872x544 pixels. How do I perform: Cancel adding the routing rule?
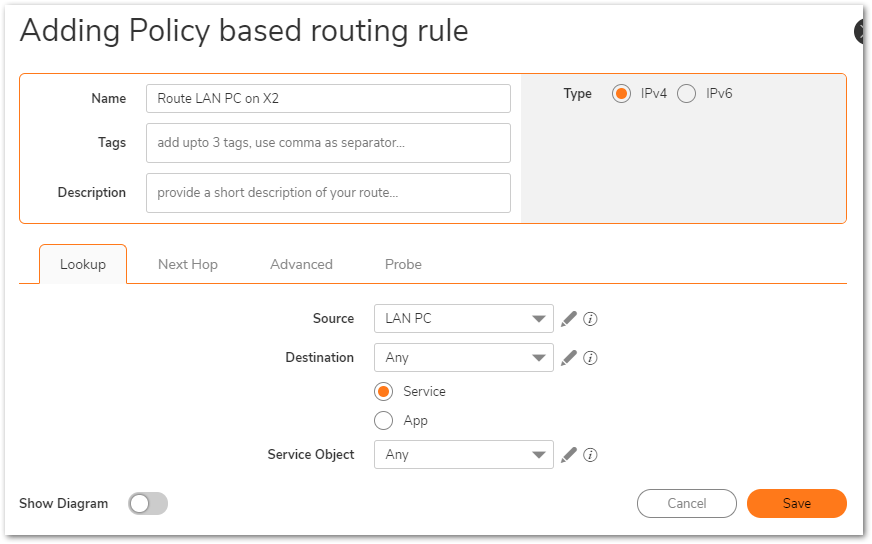tap(687, 503)
